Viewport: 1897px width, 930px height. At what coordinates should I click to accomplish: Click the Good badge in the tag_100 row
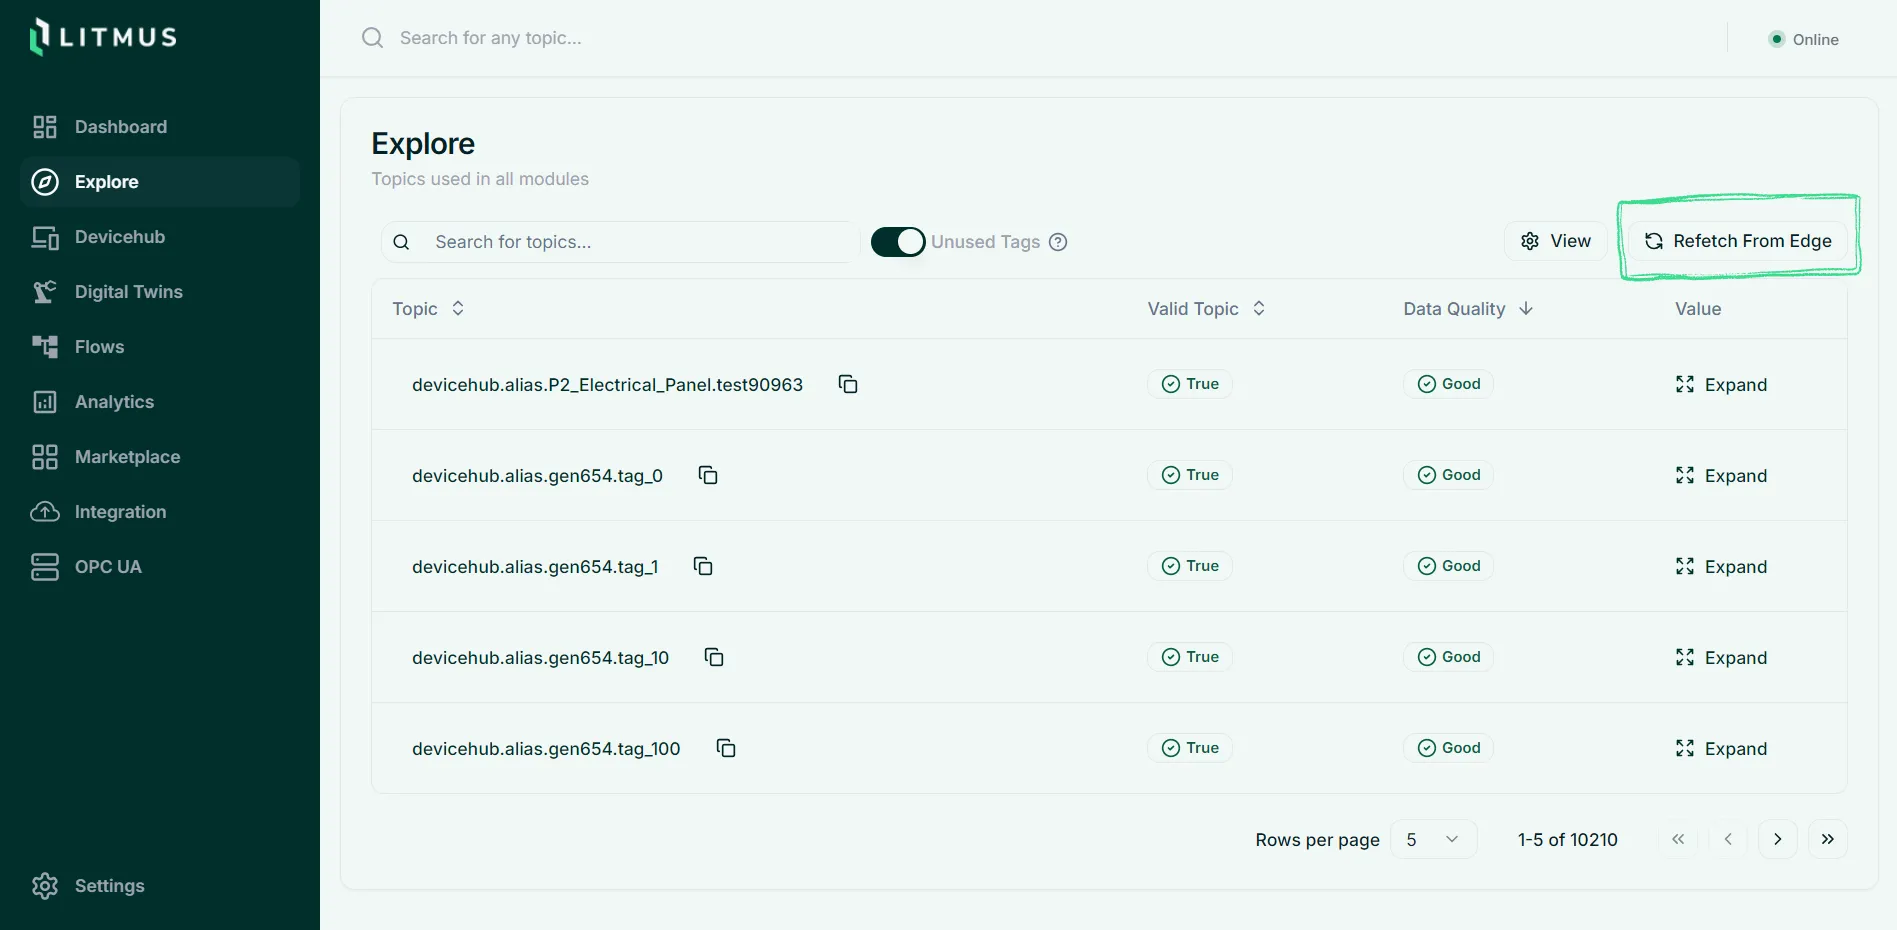tap(1448, 748)
